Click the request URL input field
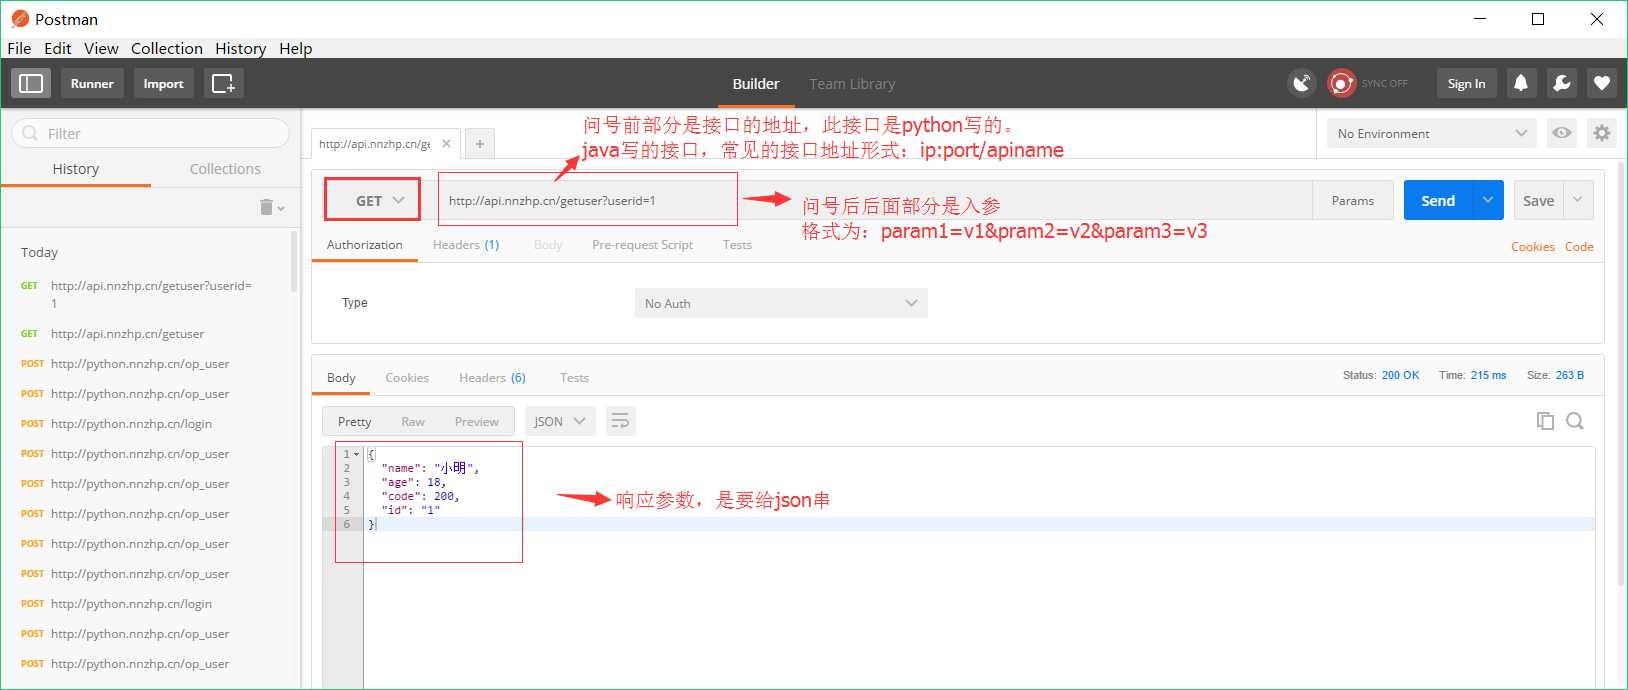1628x690 pixels. (x=874, y=200)
